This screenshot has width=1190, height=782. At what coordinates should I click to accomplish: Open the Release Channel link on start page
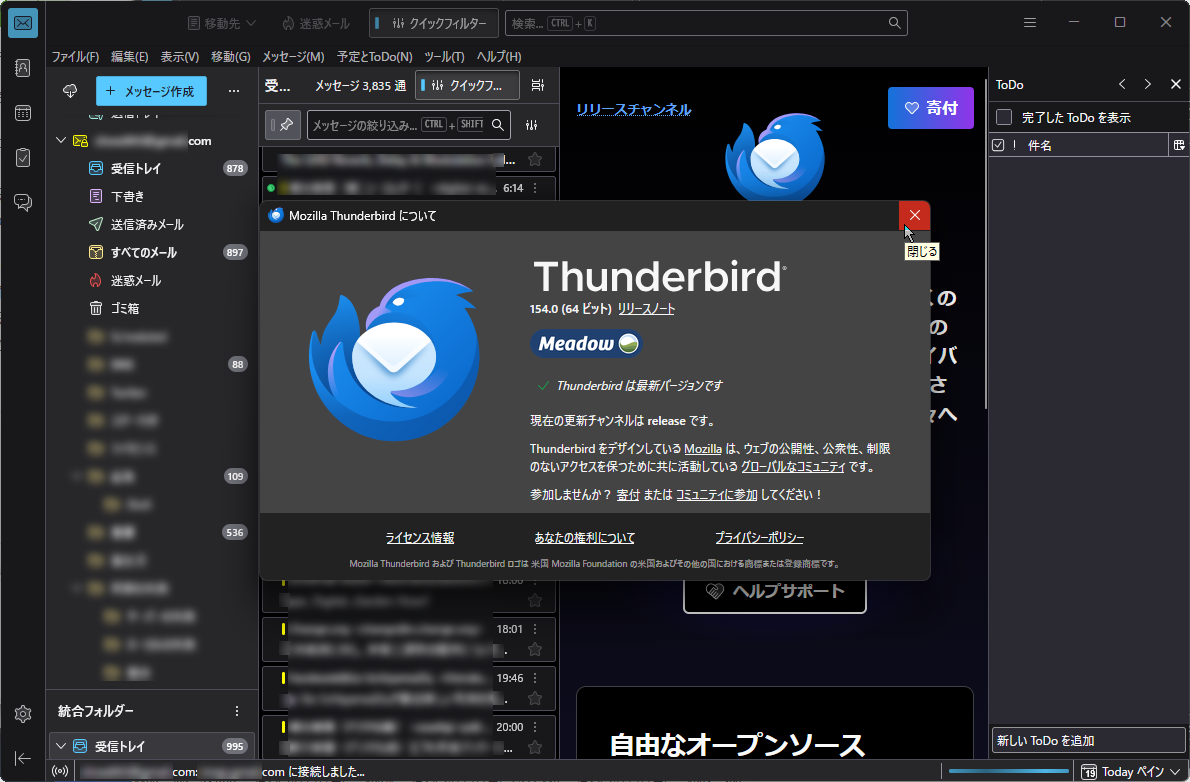pos(634,109)
